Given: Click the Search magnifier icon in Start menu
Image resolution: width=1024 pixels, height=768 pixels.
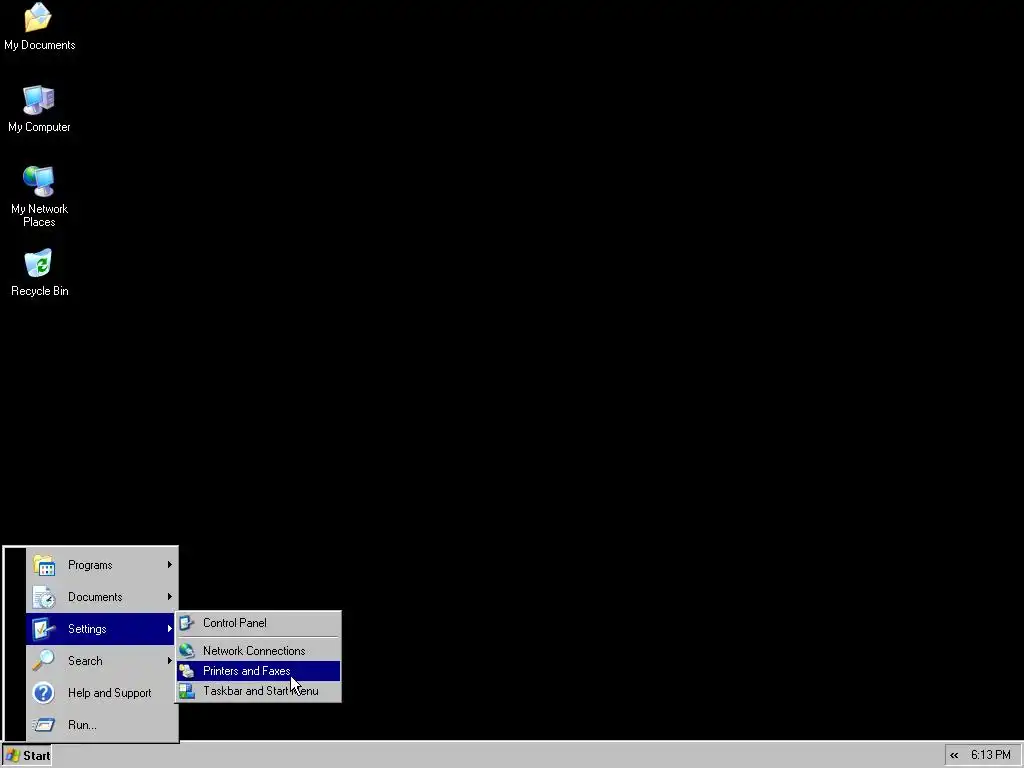Looking at the screenshot, I should (x=44, y=661).
